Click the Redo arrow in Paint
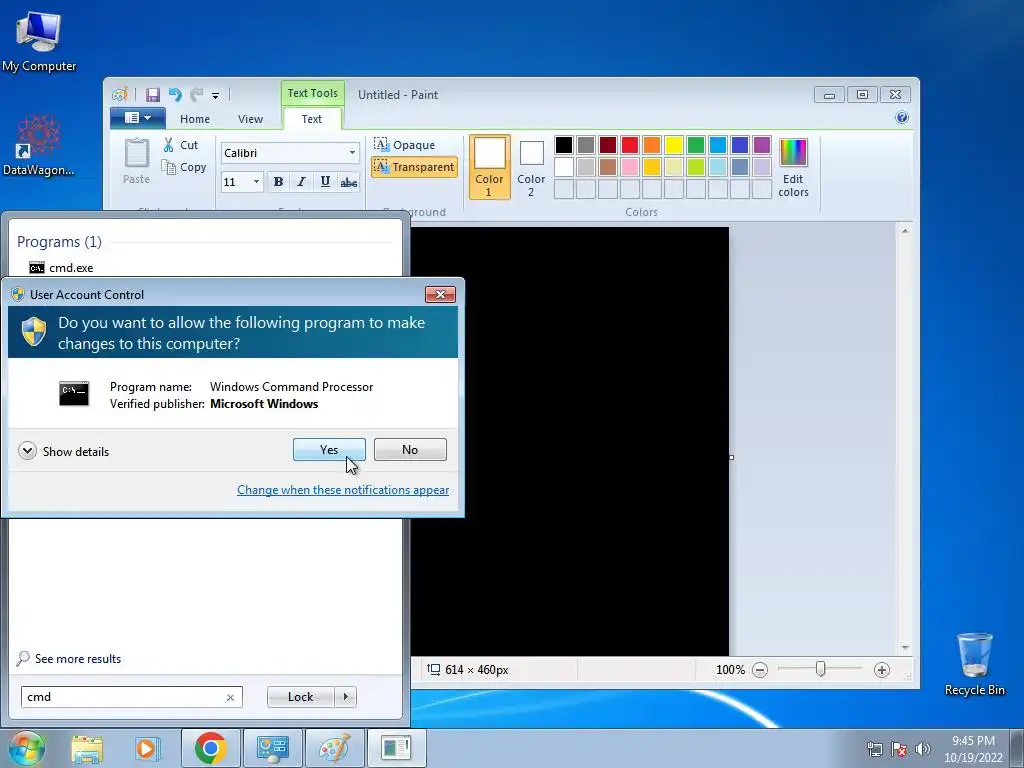1024x768 pixels. coord(197,95)
